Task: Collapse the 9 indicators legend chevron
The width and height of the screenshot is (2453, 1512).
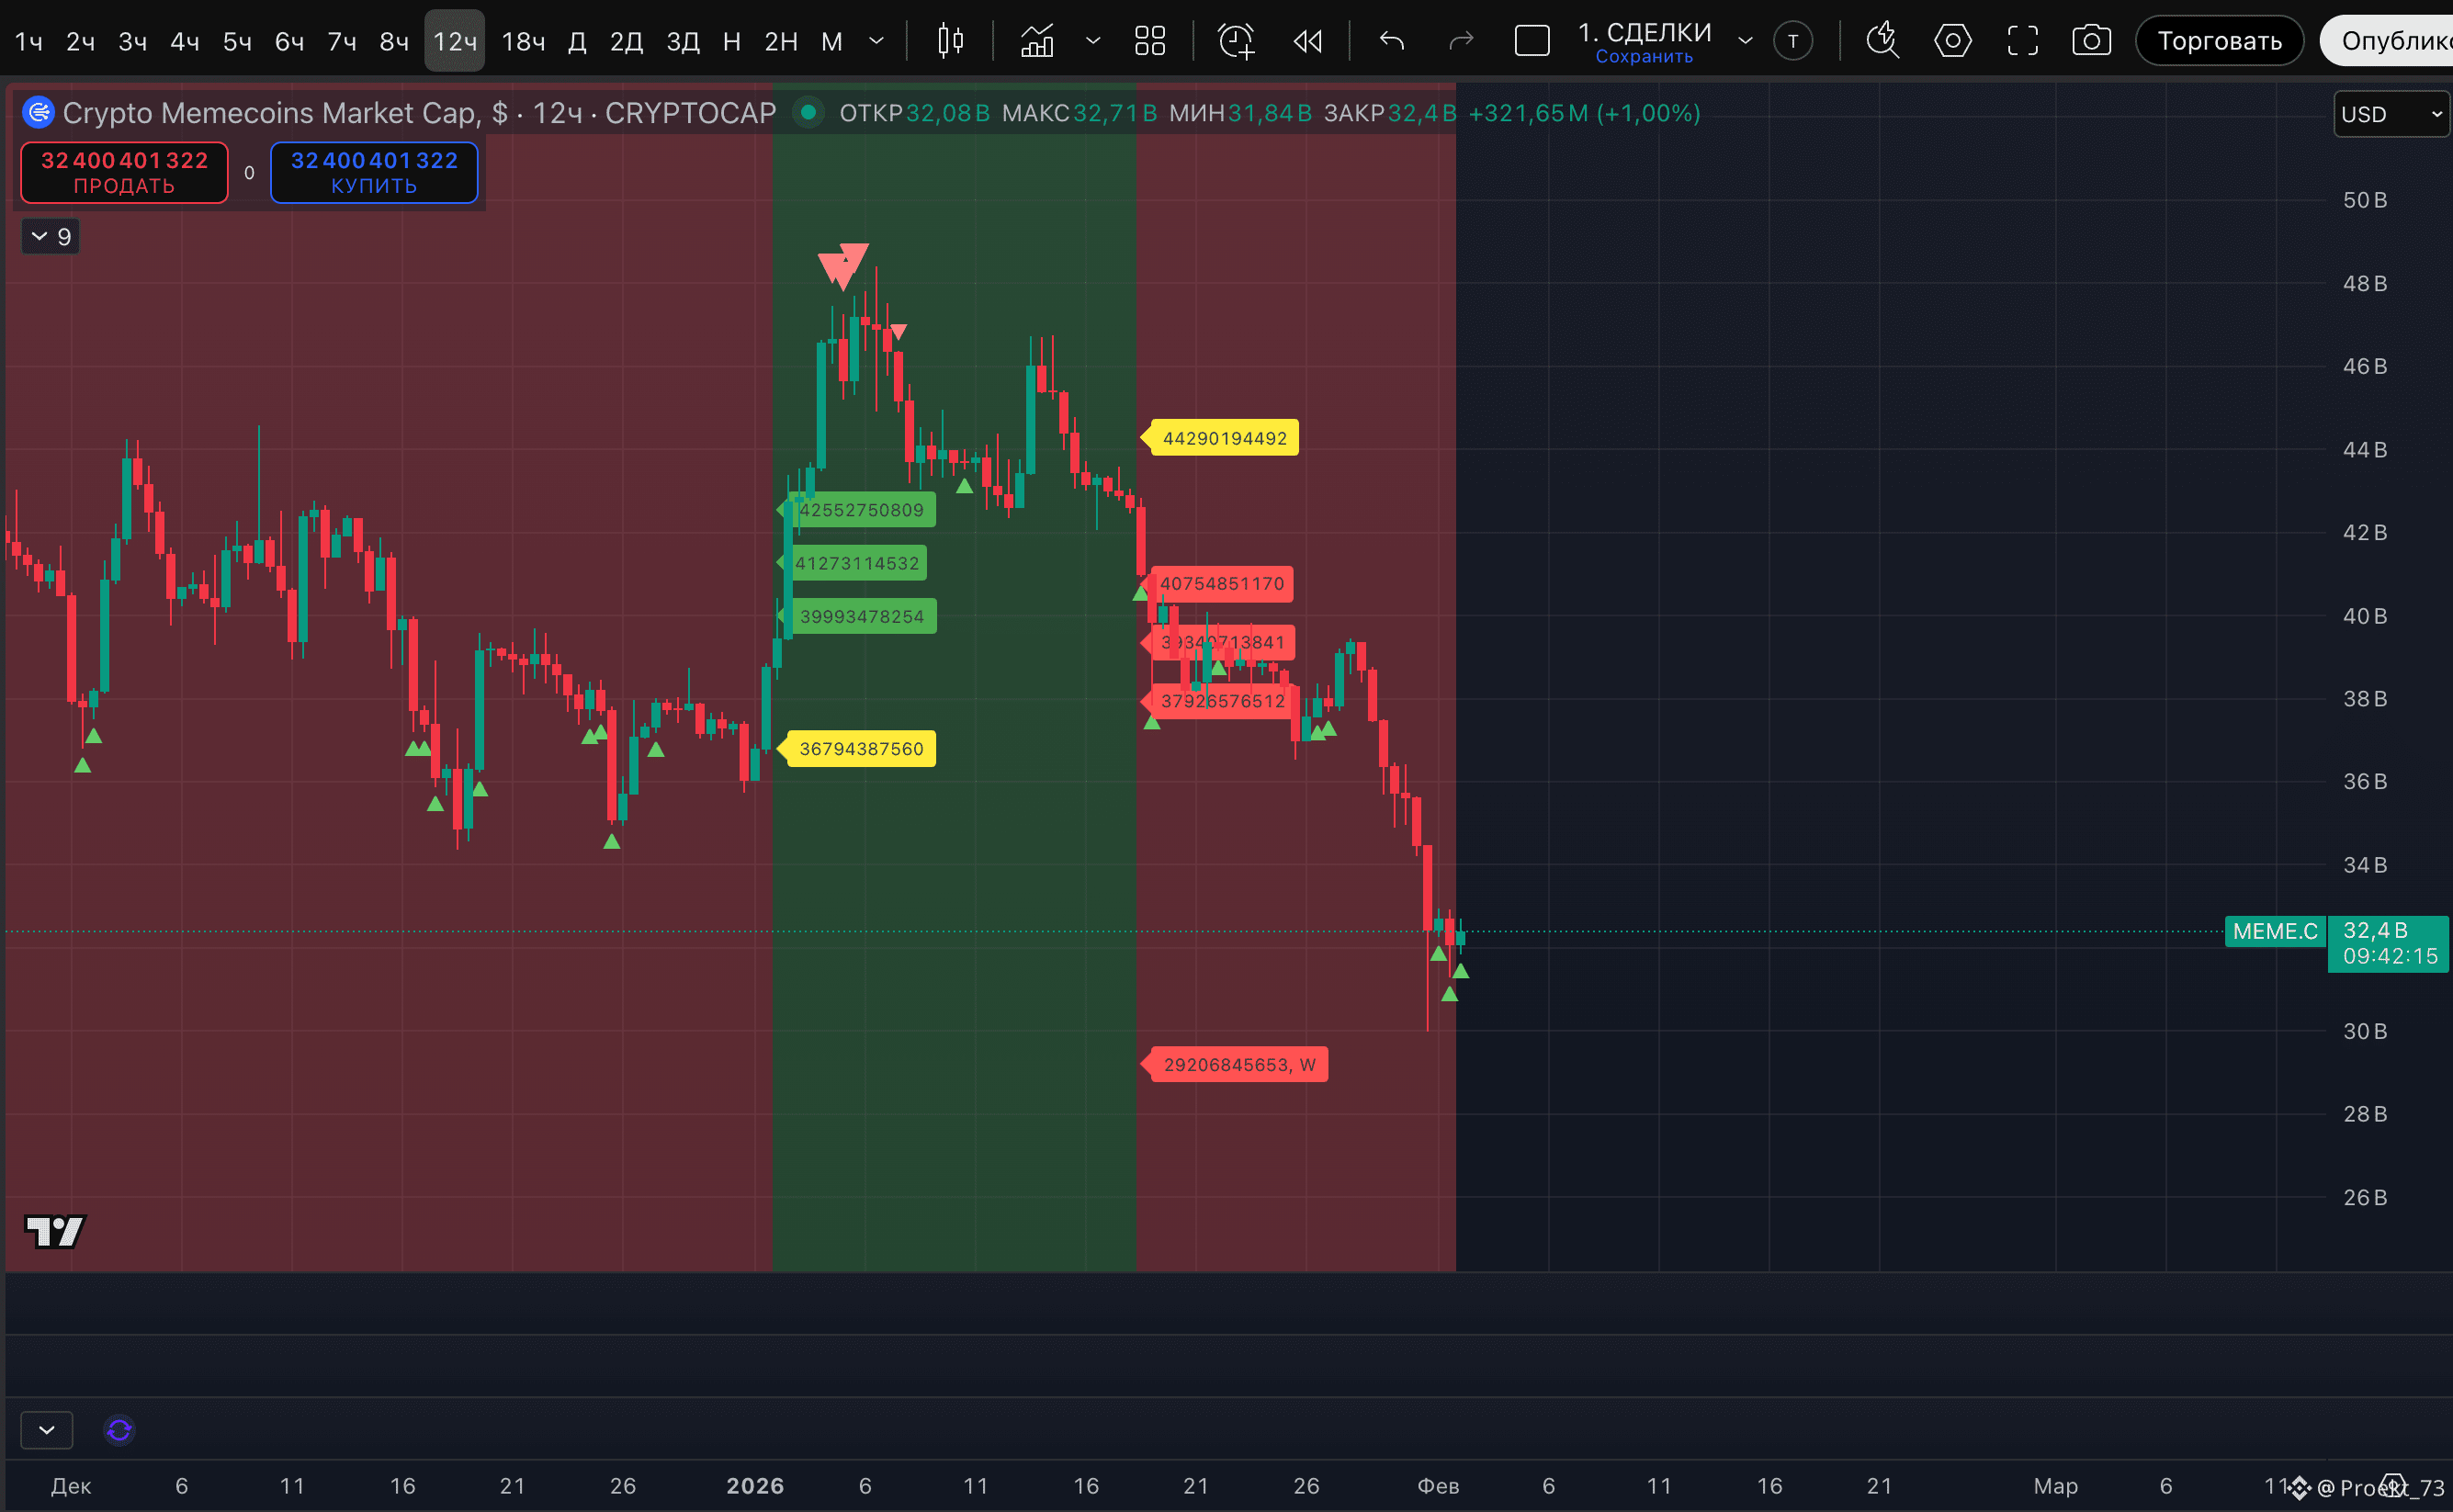Action: [40, 237]
